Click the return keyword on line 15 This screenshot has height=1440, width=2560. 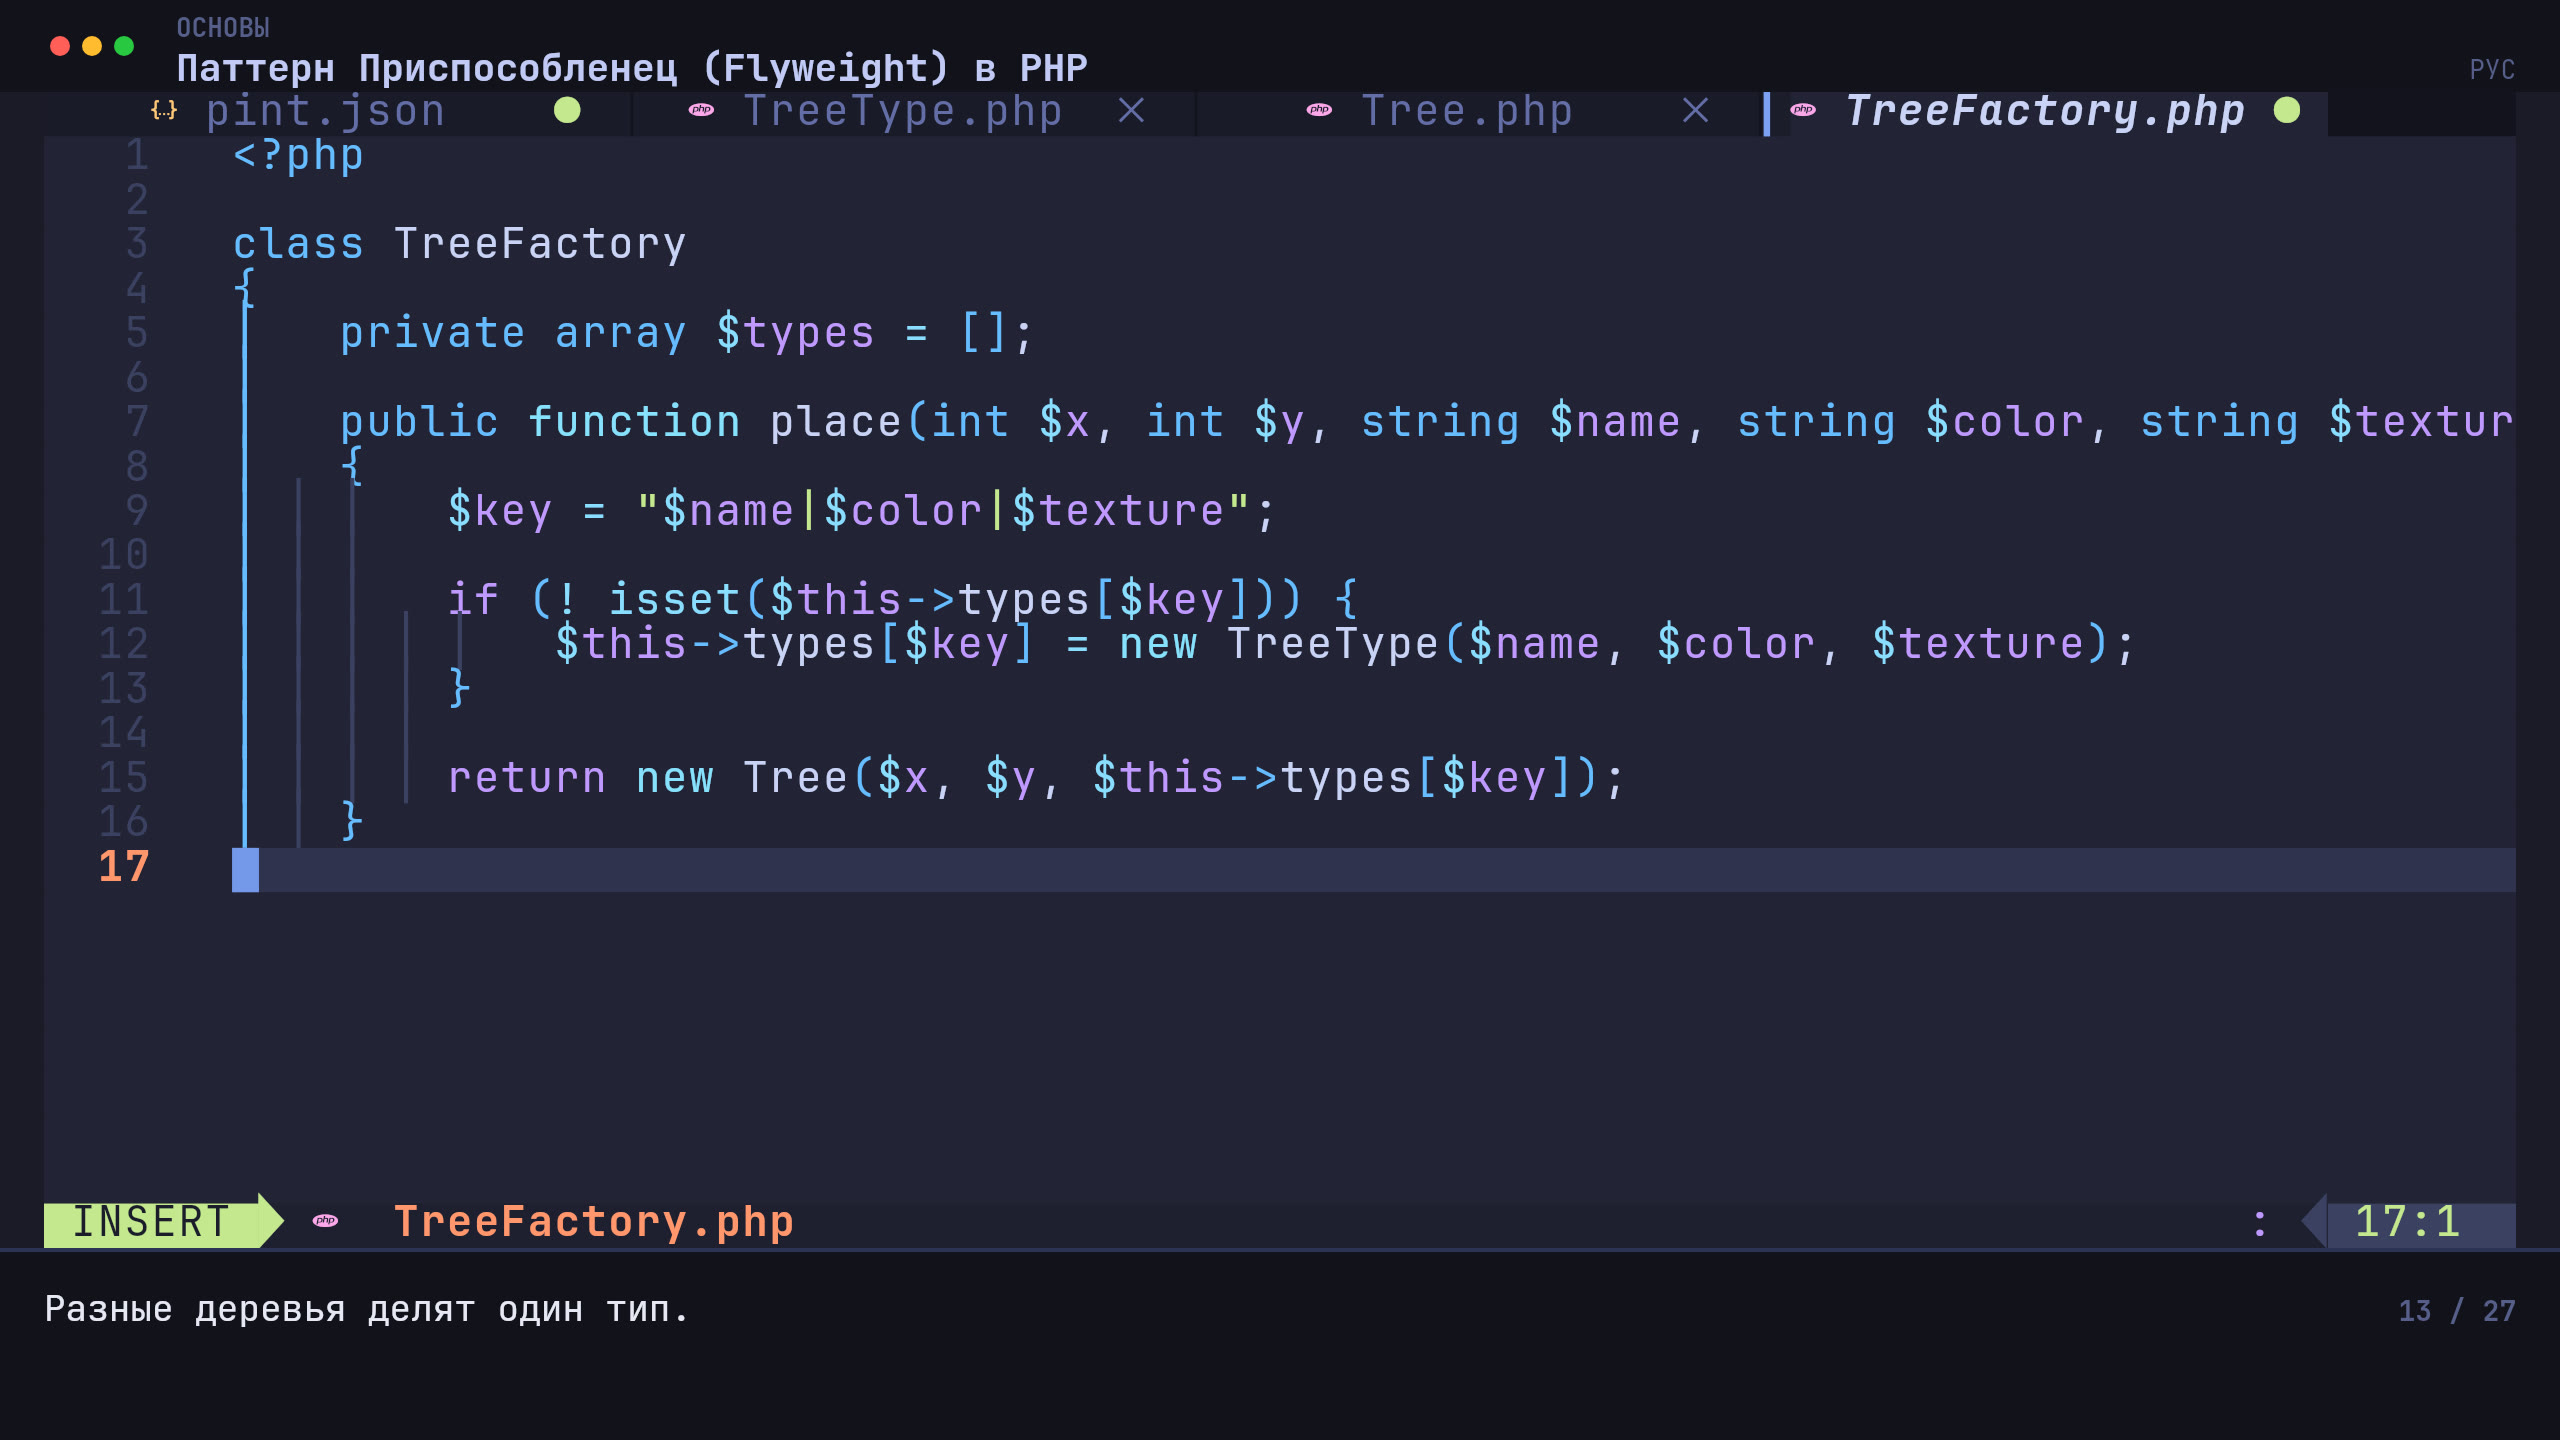526,778
